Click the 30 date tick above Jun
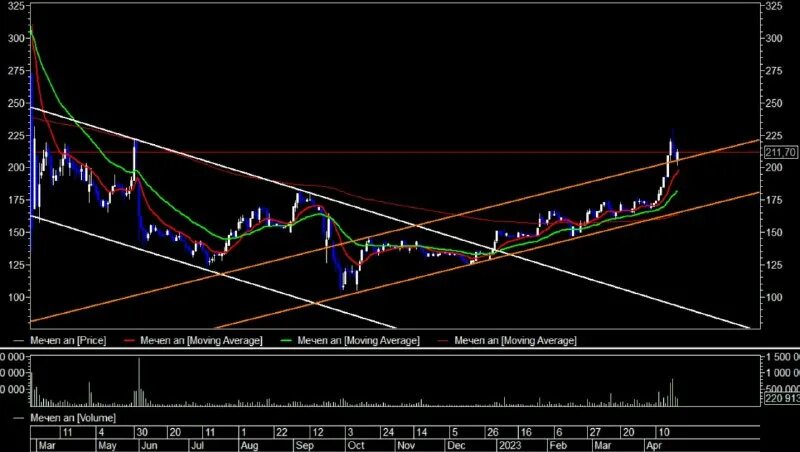 point(142,433)
